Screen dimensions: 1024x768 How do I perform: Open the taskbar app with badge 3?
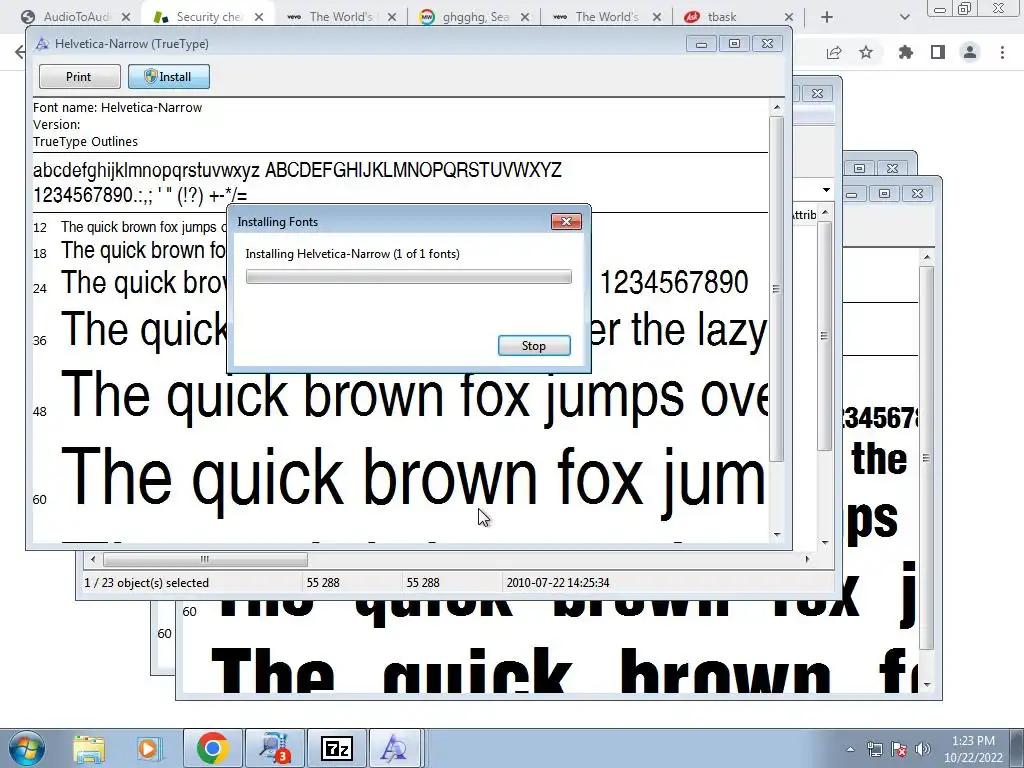click(275, 748)
